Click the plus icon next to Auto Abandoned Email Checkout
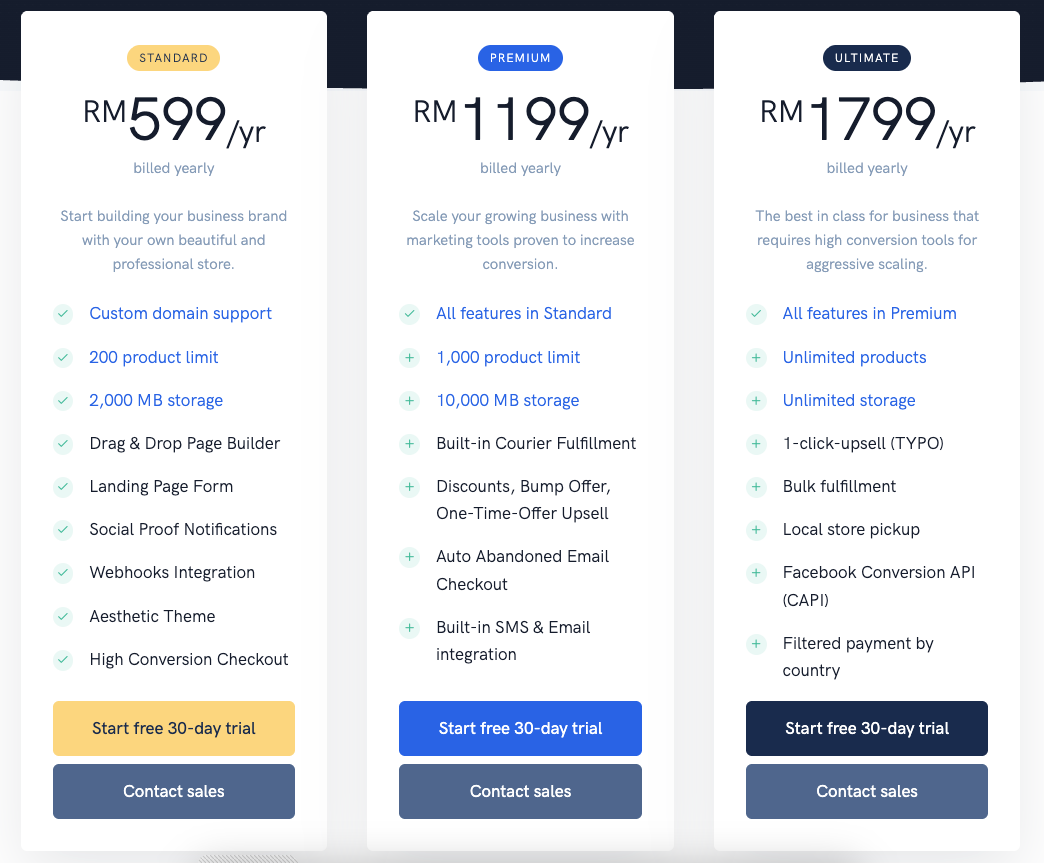This screenshot has width=1044, height=863. tap(409, 557)
